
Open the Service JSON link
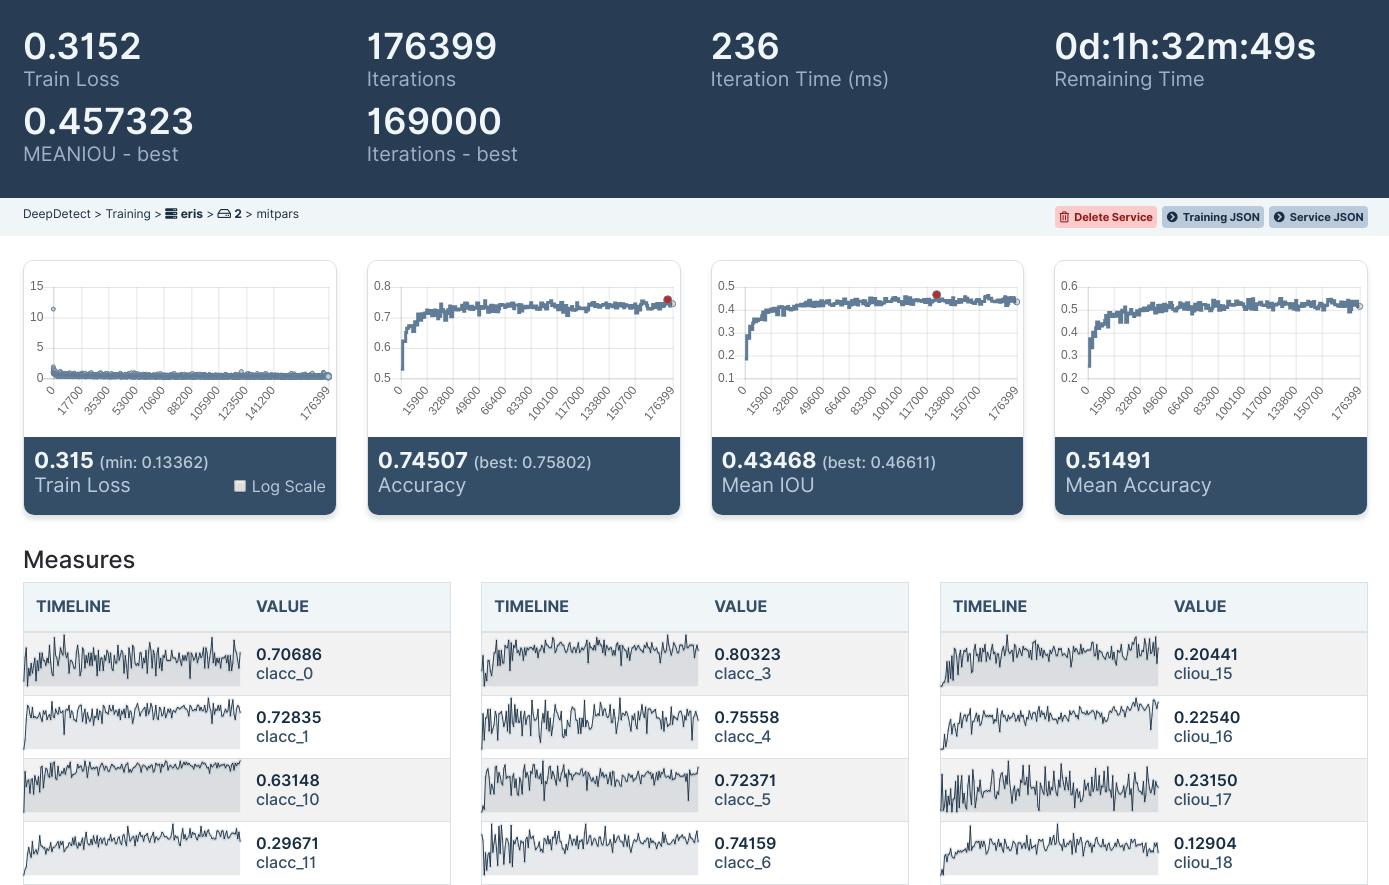(x=1318, y=217)
